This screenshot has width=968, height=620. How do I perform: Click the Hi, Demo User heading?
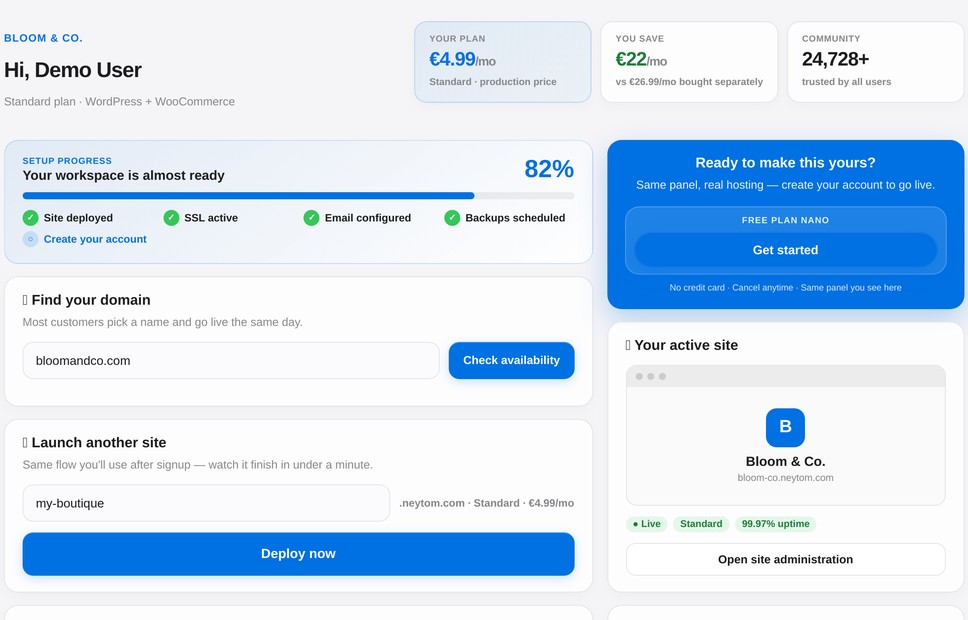point(73,70)
